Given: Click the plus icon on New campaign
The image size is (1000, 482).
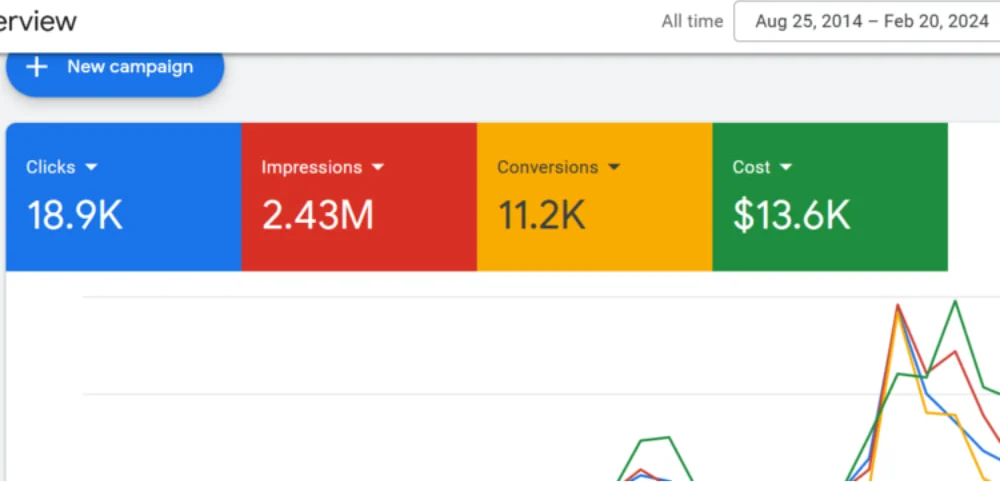Looking at the screenshot, I should (37, 67).
